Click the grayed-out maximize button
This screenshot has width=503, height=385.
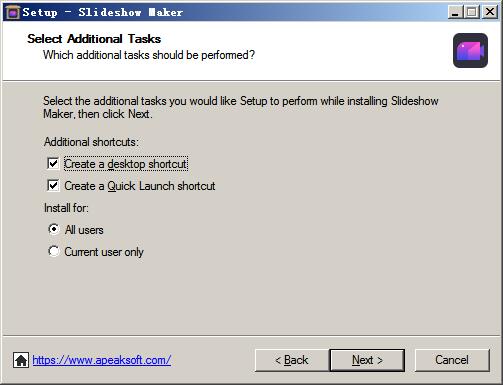(x=472, y=12)
